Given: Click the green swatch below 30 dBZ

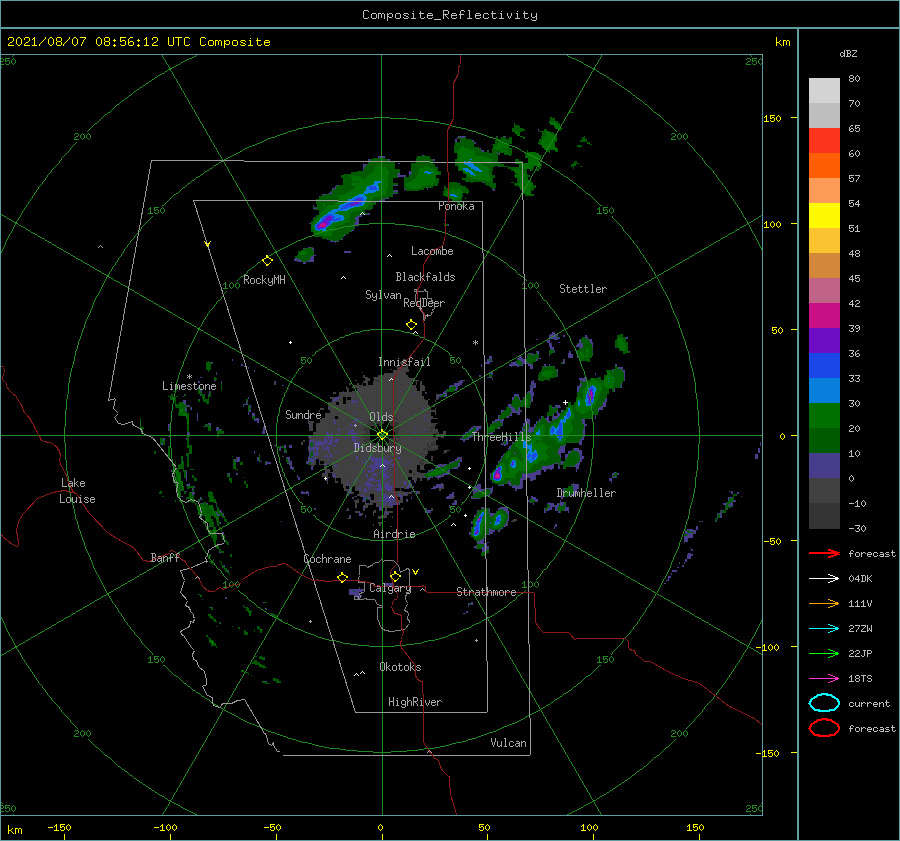Looking at the screenshot, I should pos(824,416).
